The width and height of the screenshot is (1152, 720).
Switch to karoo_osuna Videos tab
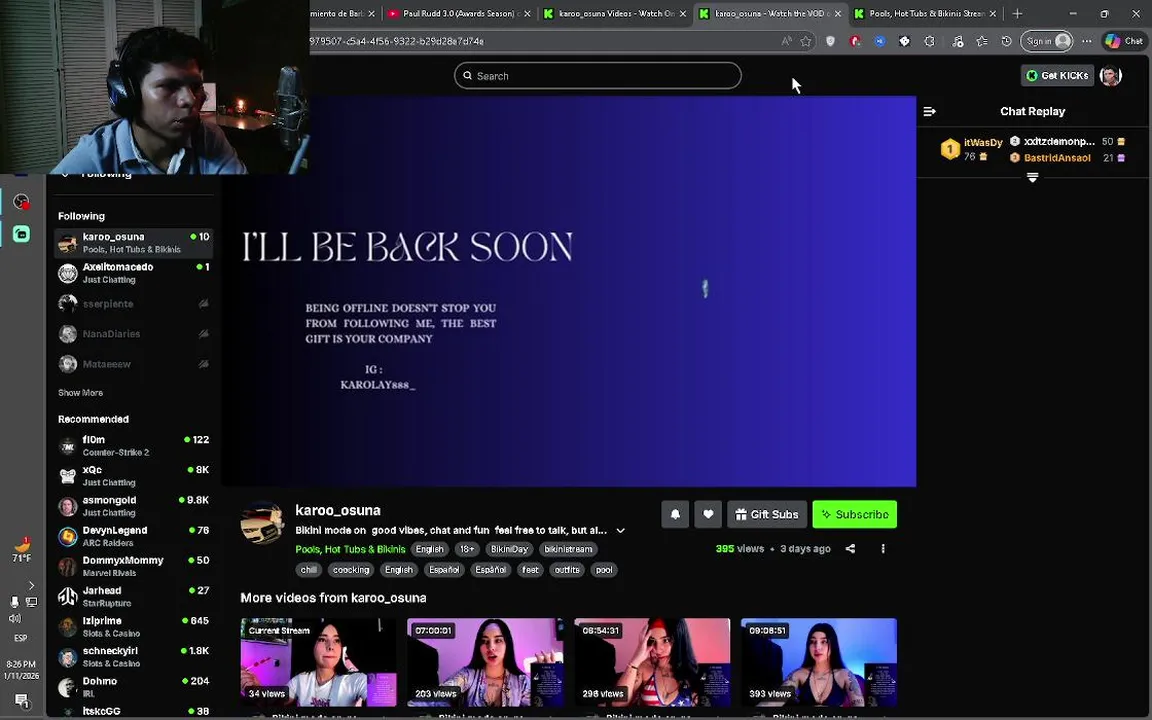coord(614,13)
